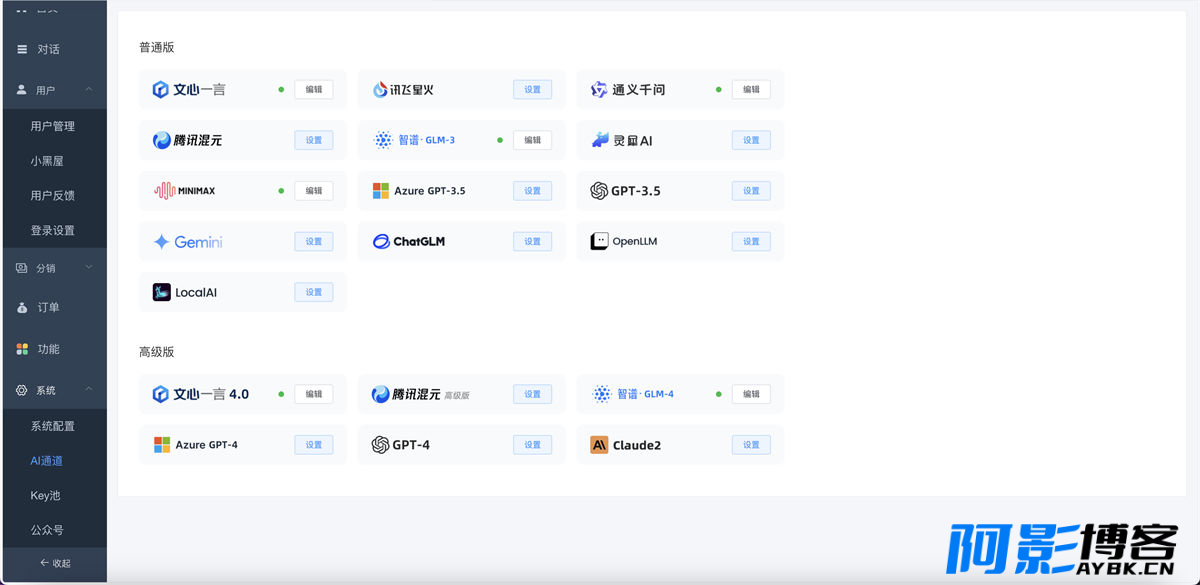Click the 智谱 GLM-4 logo icon
Viewport: 1200px width, 585px height.
602,395
